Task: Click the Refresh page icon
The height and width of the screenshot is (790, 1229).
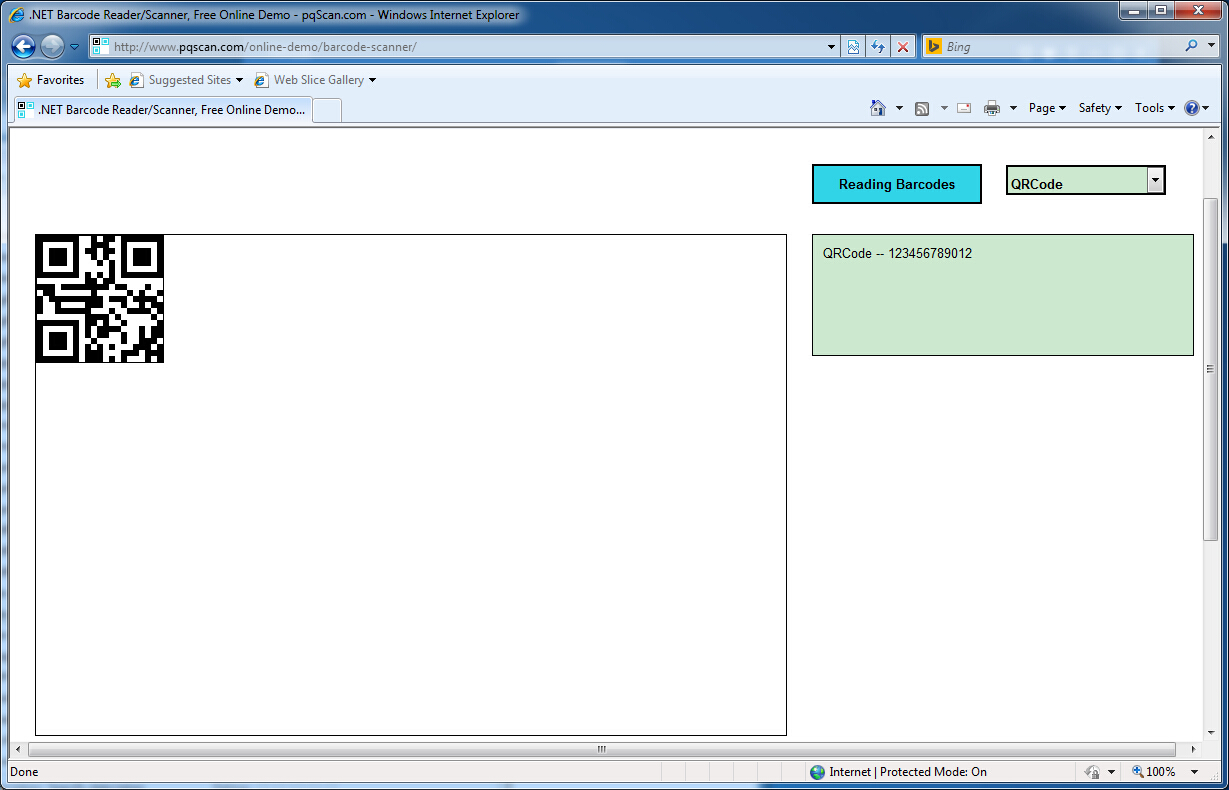Action: pos(878,47)
